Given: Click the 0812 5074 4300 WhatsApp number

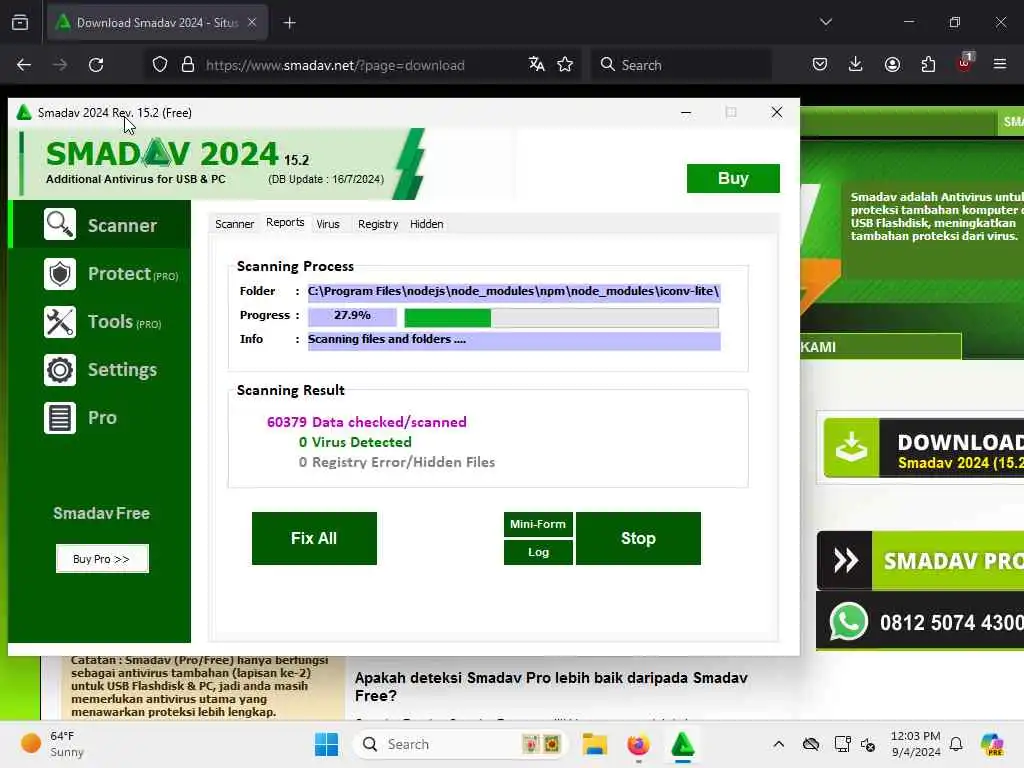Looking at the screenshot, I should click(952, 622).
